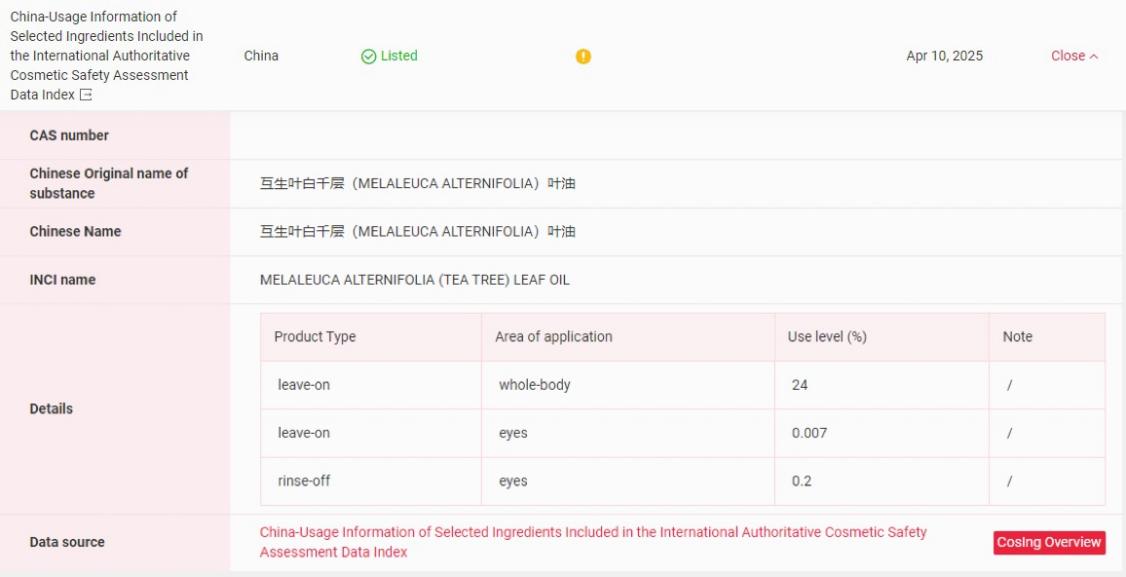Click the Product Type column header

pyautogui.click(x=315, y=337)
